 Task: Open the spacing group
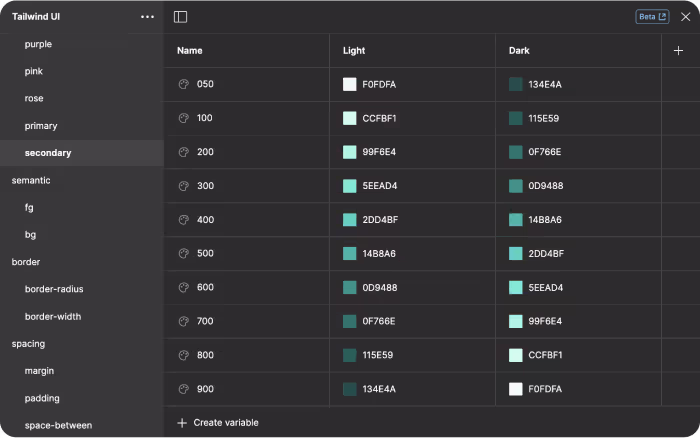[28, 344]
